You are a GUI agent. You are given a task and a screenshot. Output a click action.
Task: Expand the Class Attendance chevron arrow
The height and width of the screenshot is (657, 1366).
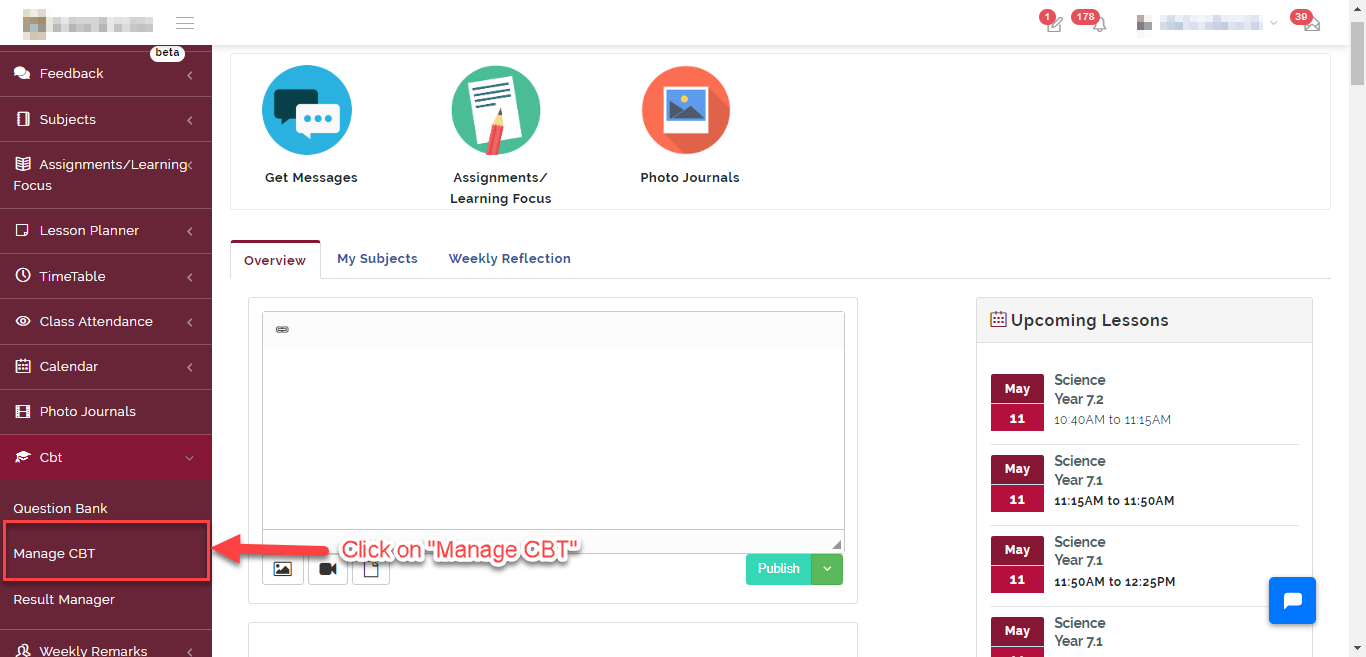189,322
